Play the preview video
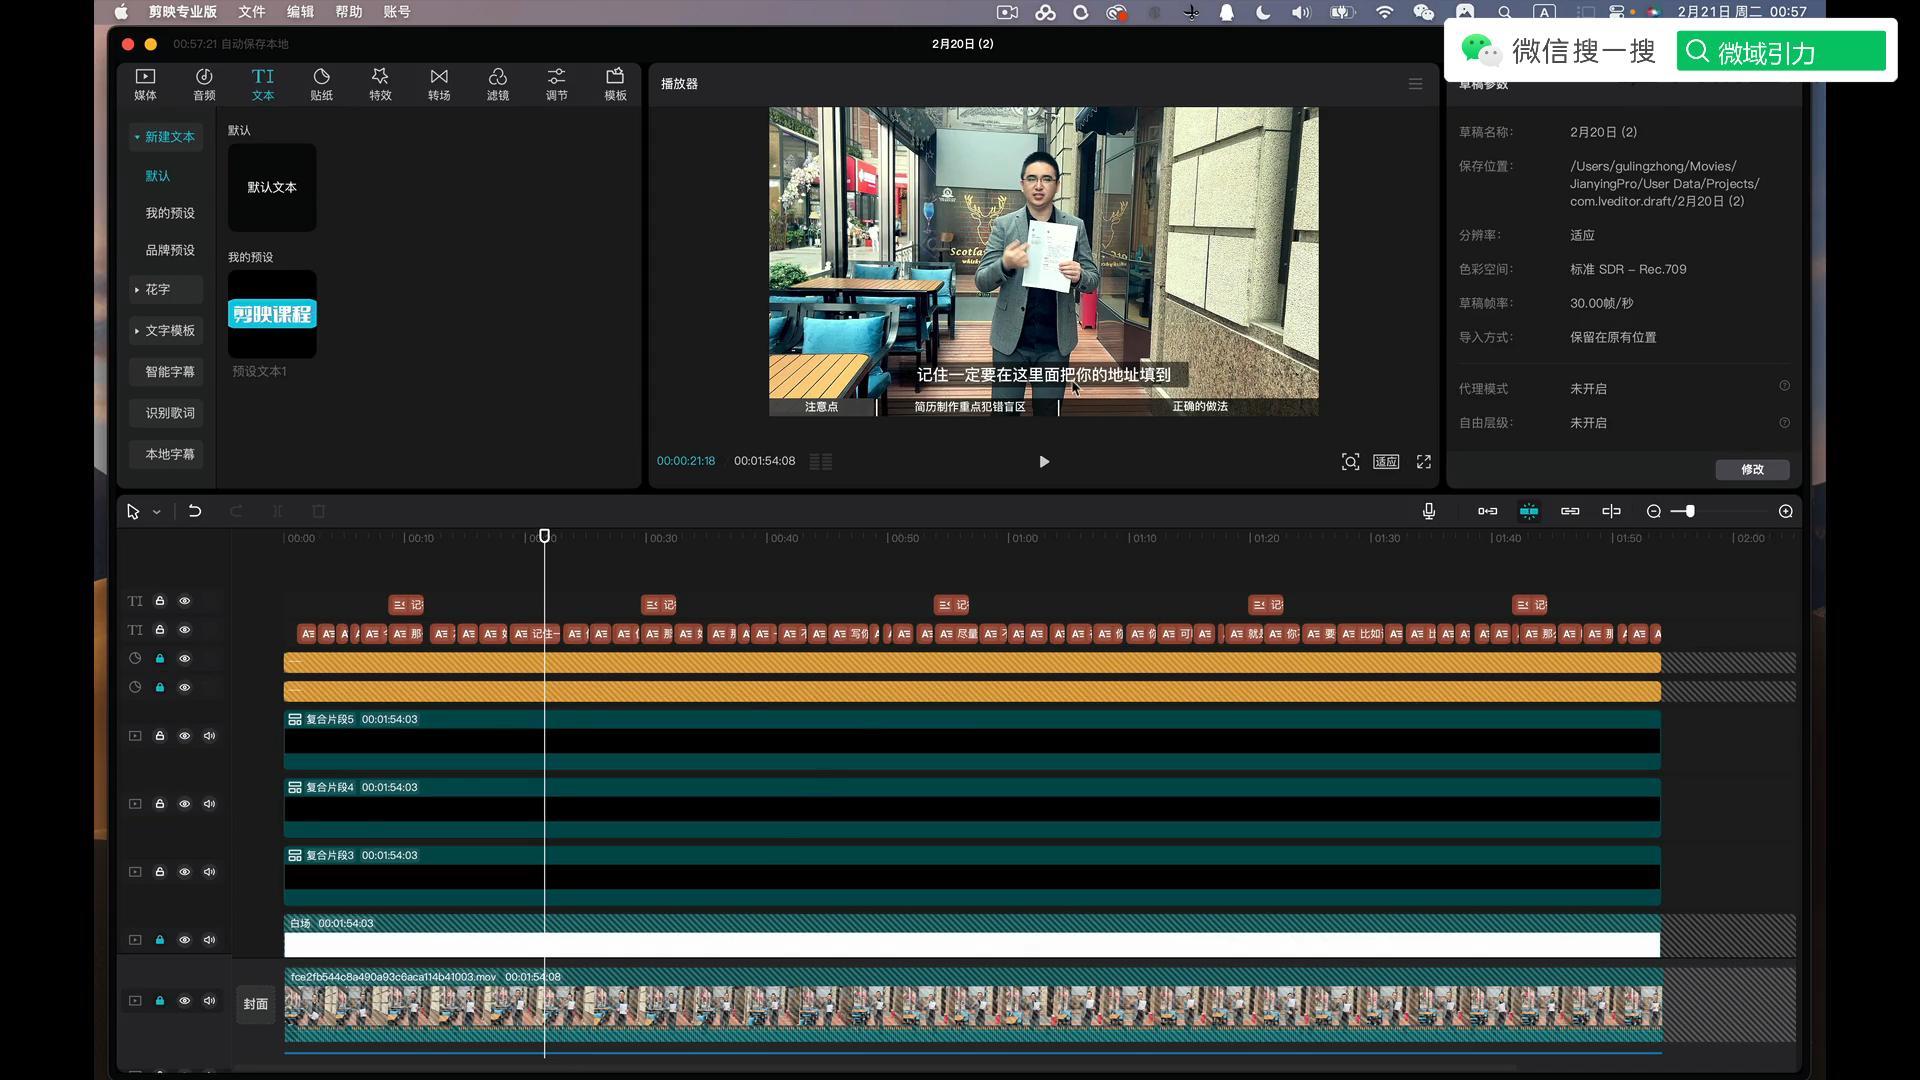The image size is (1920, 1080). [1044, 462]
